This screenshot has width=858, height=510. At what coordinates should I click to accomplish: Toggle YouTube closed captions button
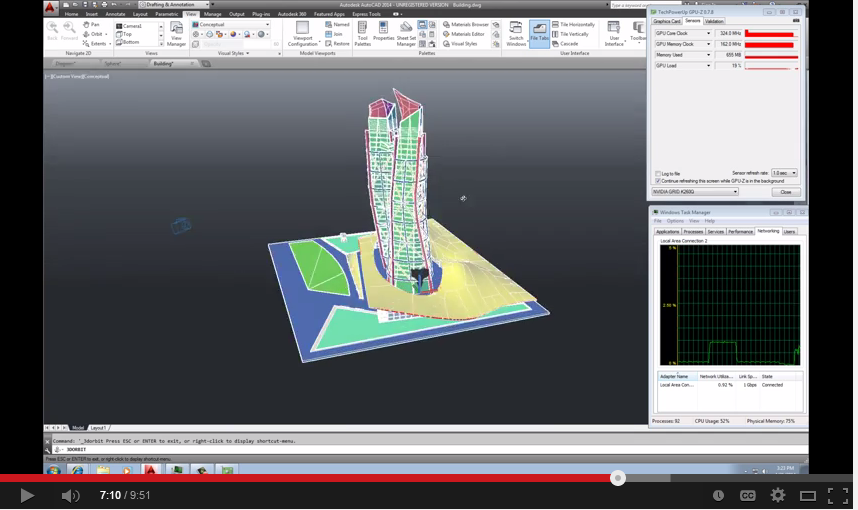747,495
